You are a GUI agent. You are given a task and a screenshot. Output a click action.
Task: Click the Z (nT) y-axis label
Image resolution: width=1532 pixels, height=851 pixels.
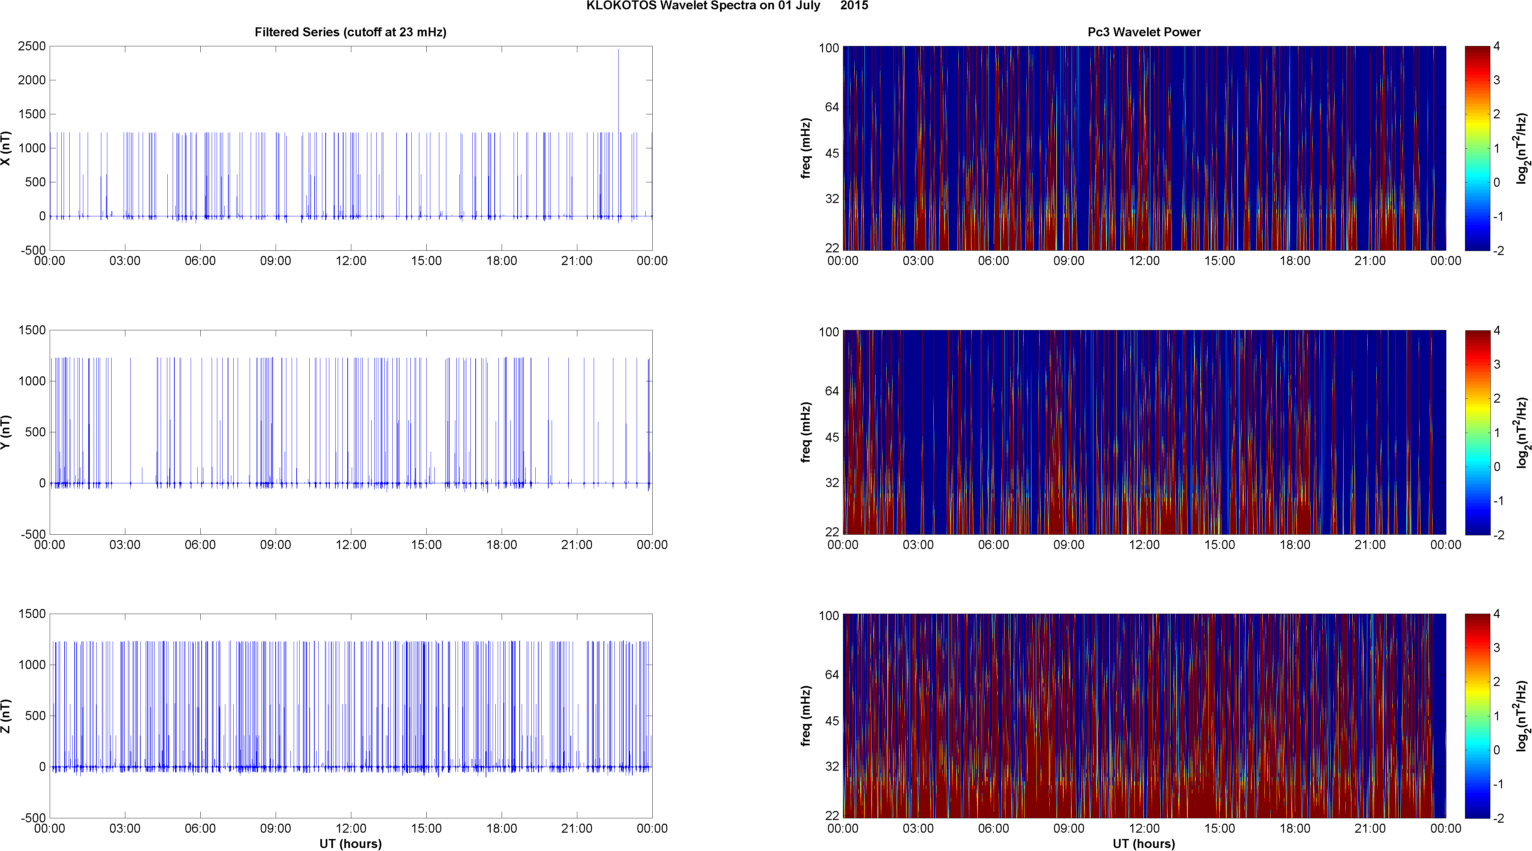click(6, 716)
